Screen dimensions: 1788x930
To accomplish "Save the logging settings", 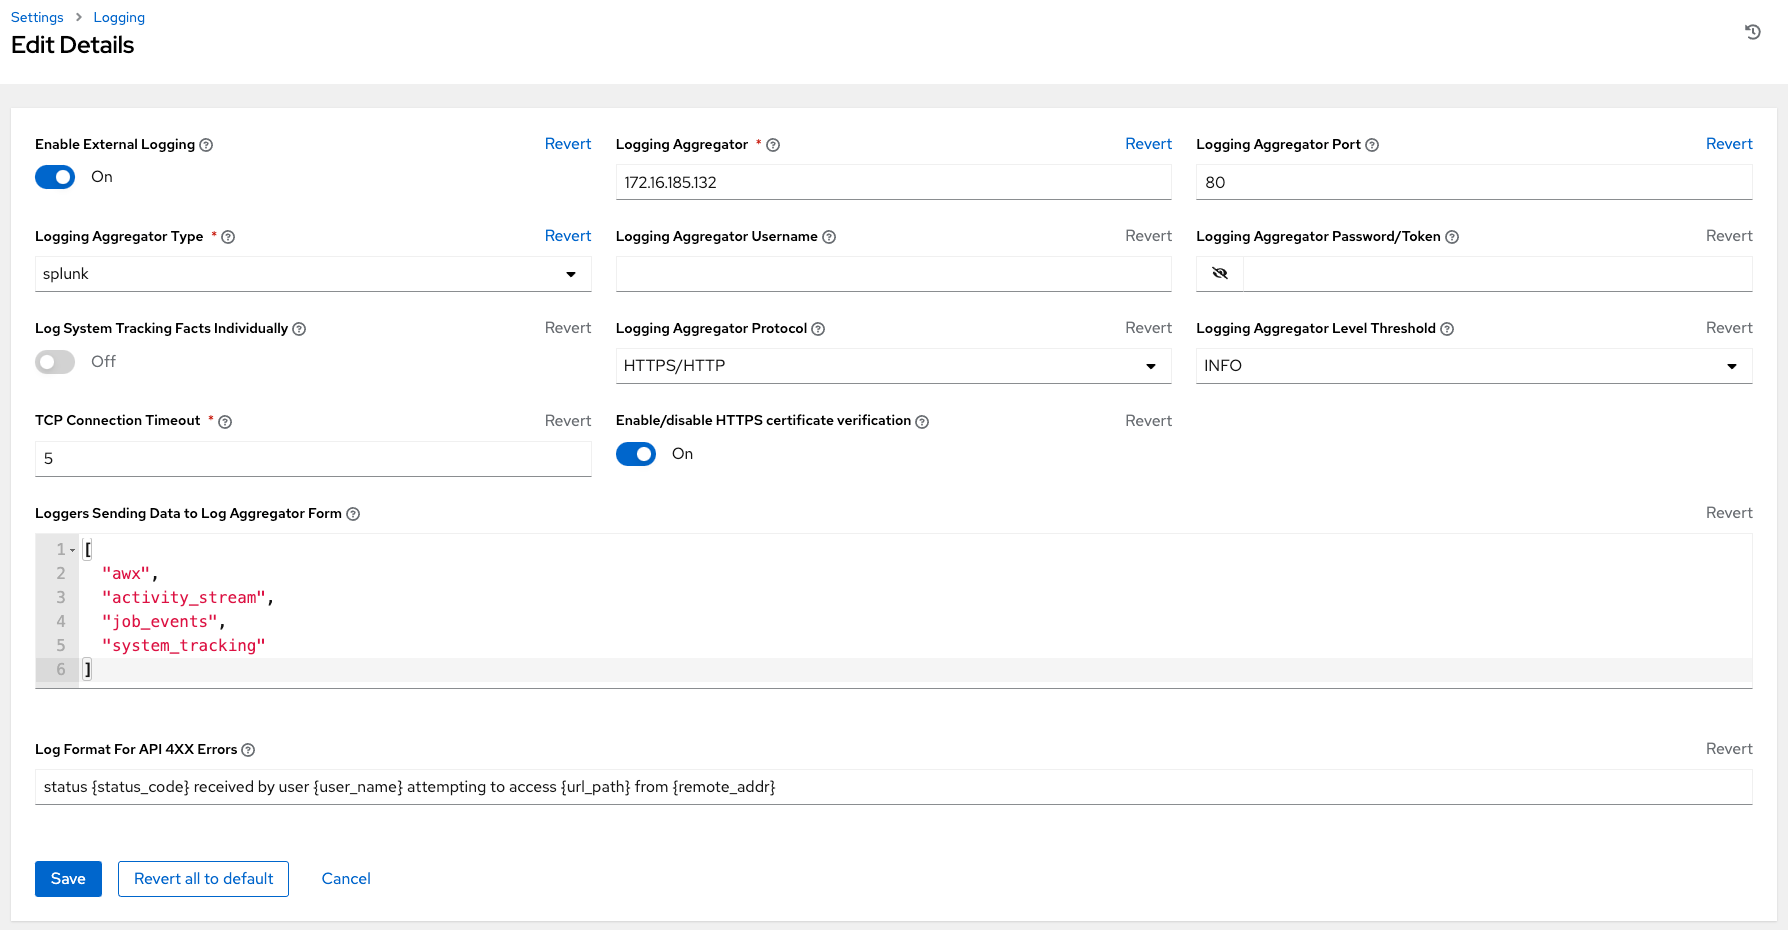I will point(67,878).
